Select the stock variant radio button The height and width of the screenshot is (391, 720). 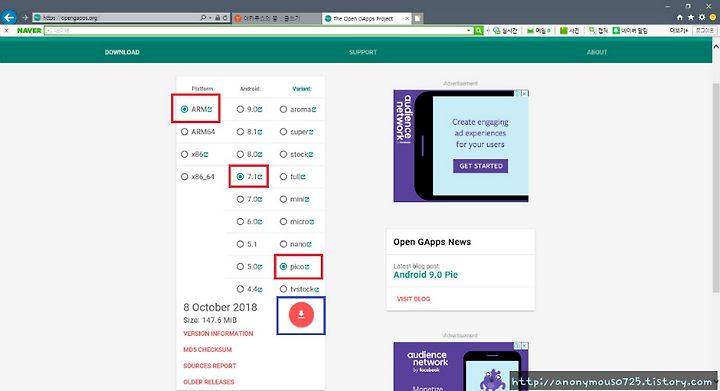(283, 154)
